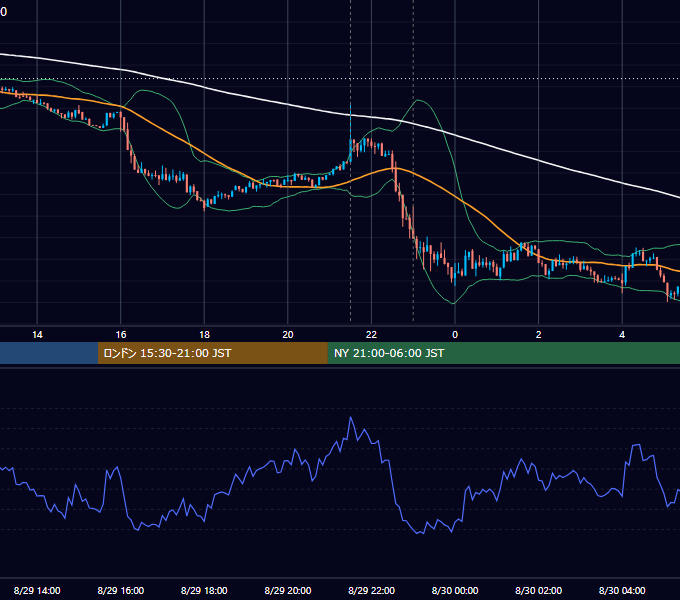The image size is (680, 600).
Task: Click the 18 hour axis label
Action: pos(204,335)
